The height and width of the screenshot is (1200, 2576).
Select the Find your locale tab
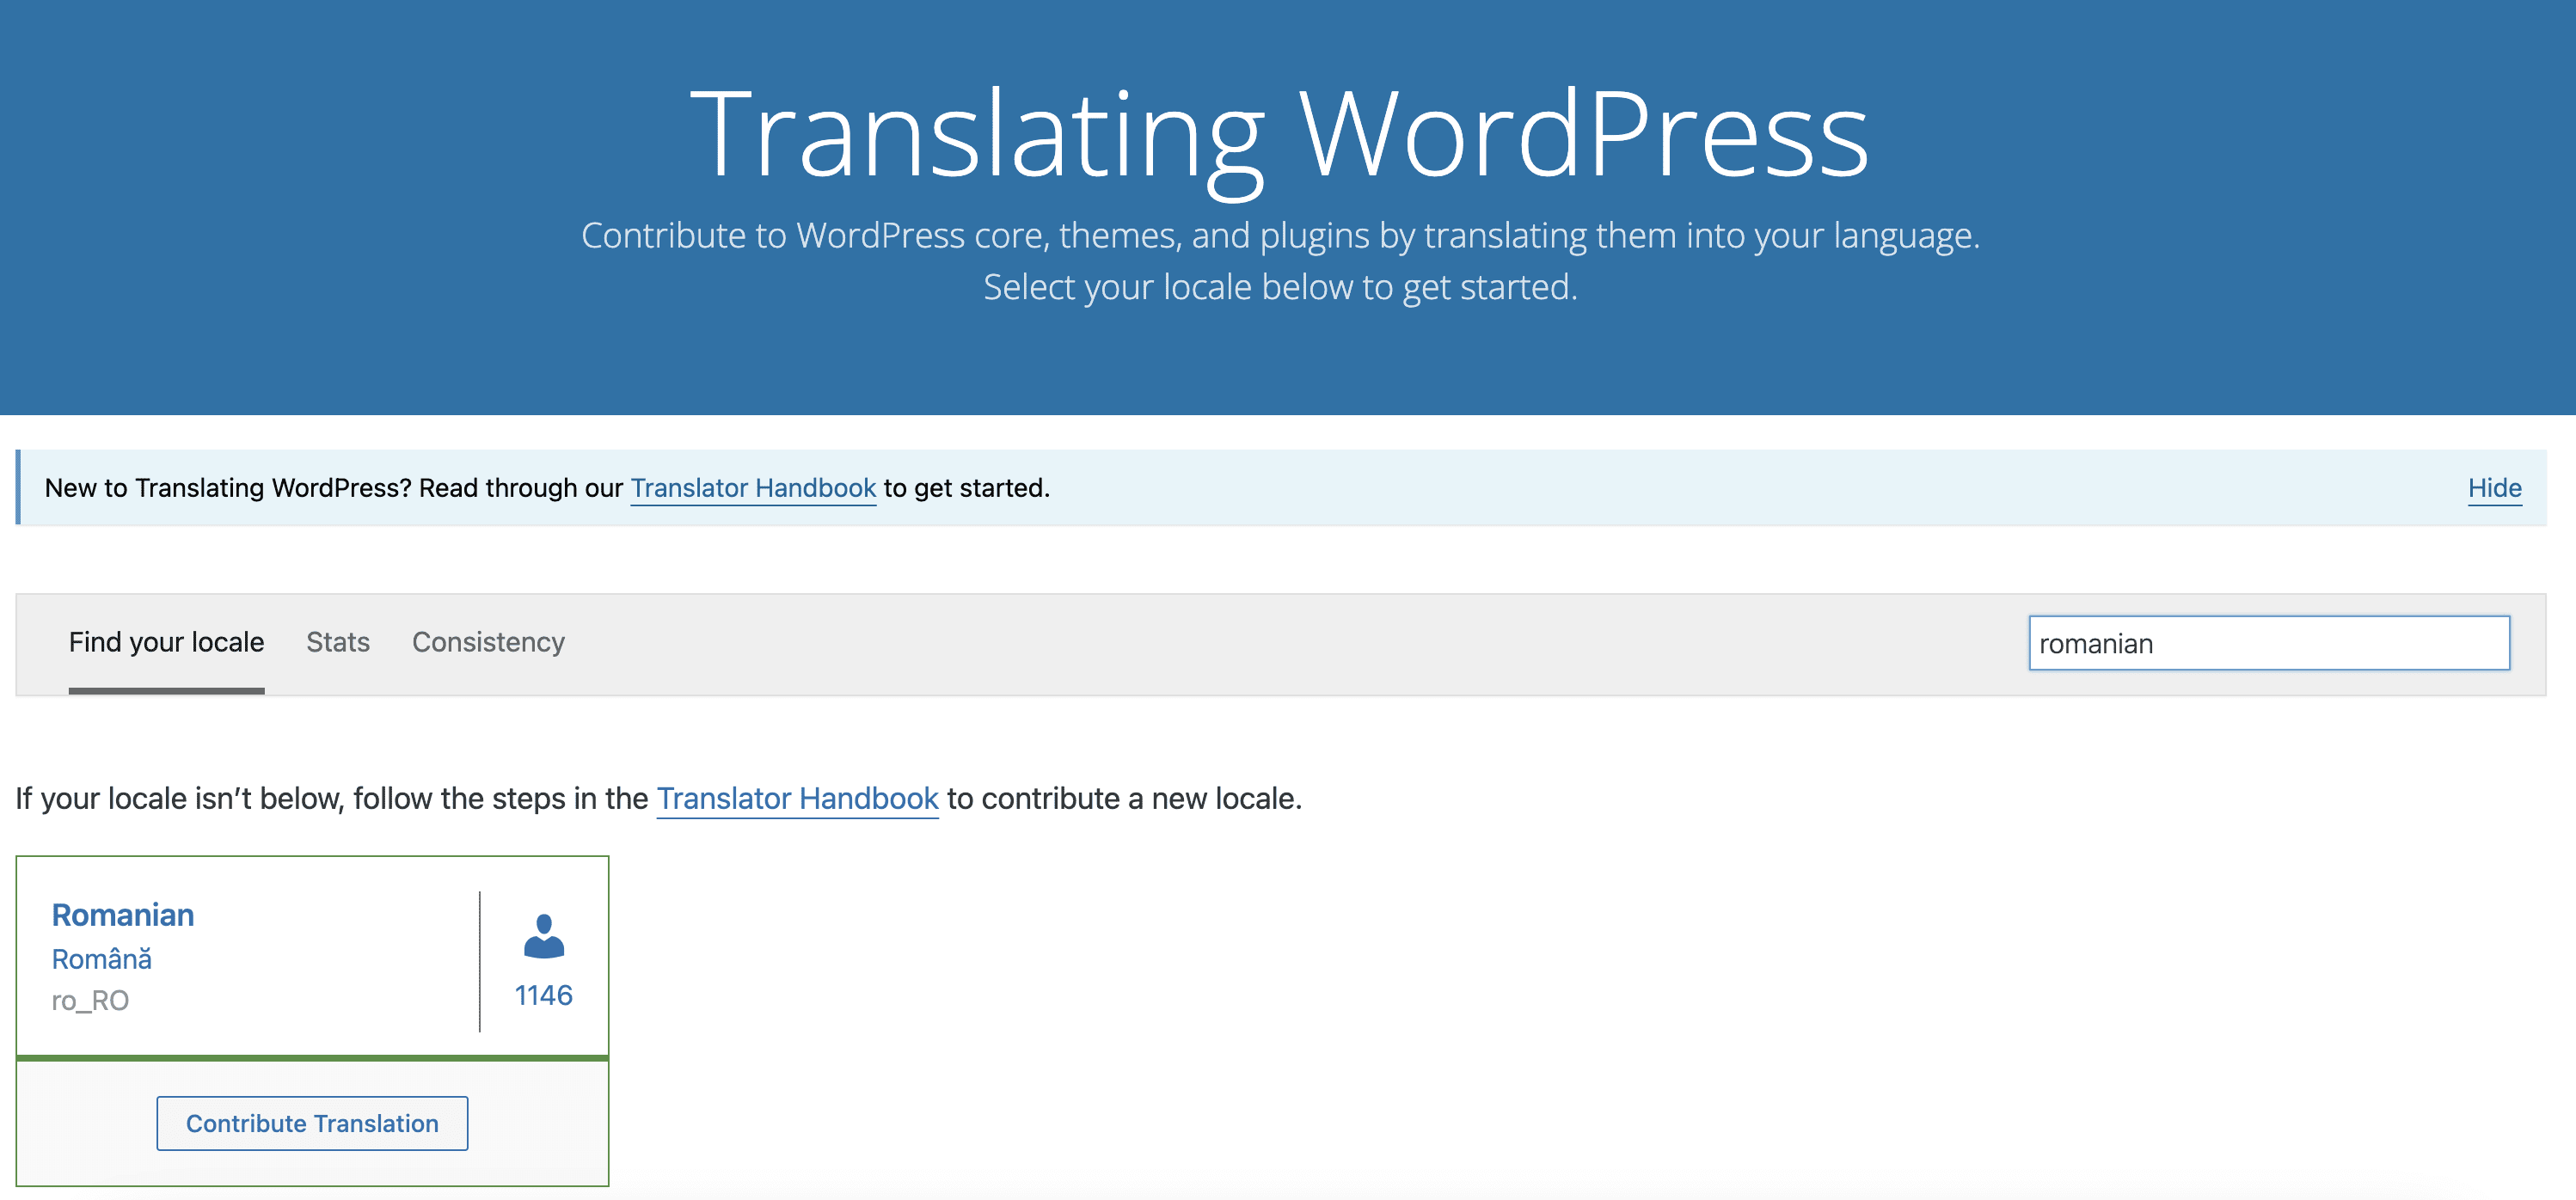(166, 642)
